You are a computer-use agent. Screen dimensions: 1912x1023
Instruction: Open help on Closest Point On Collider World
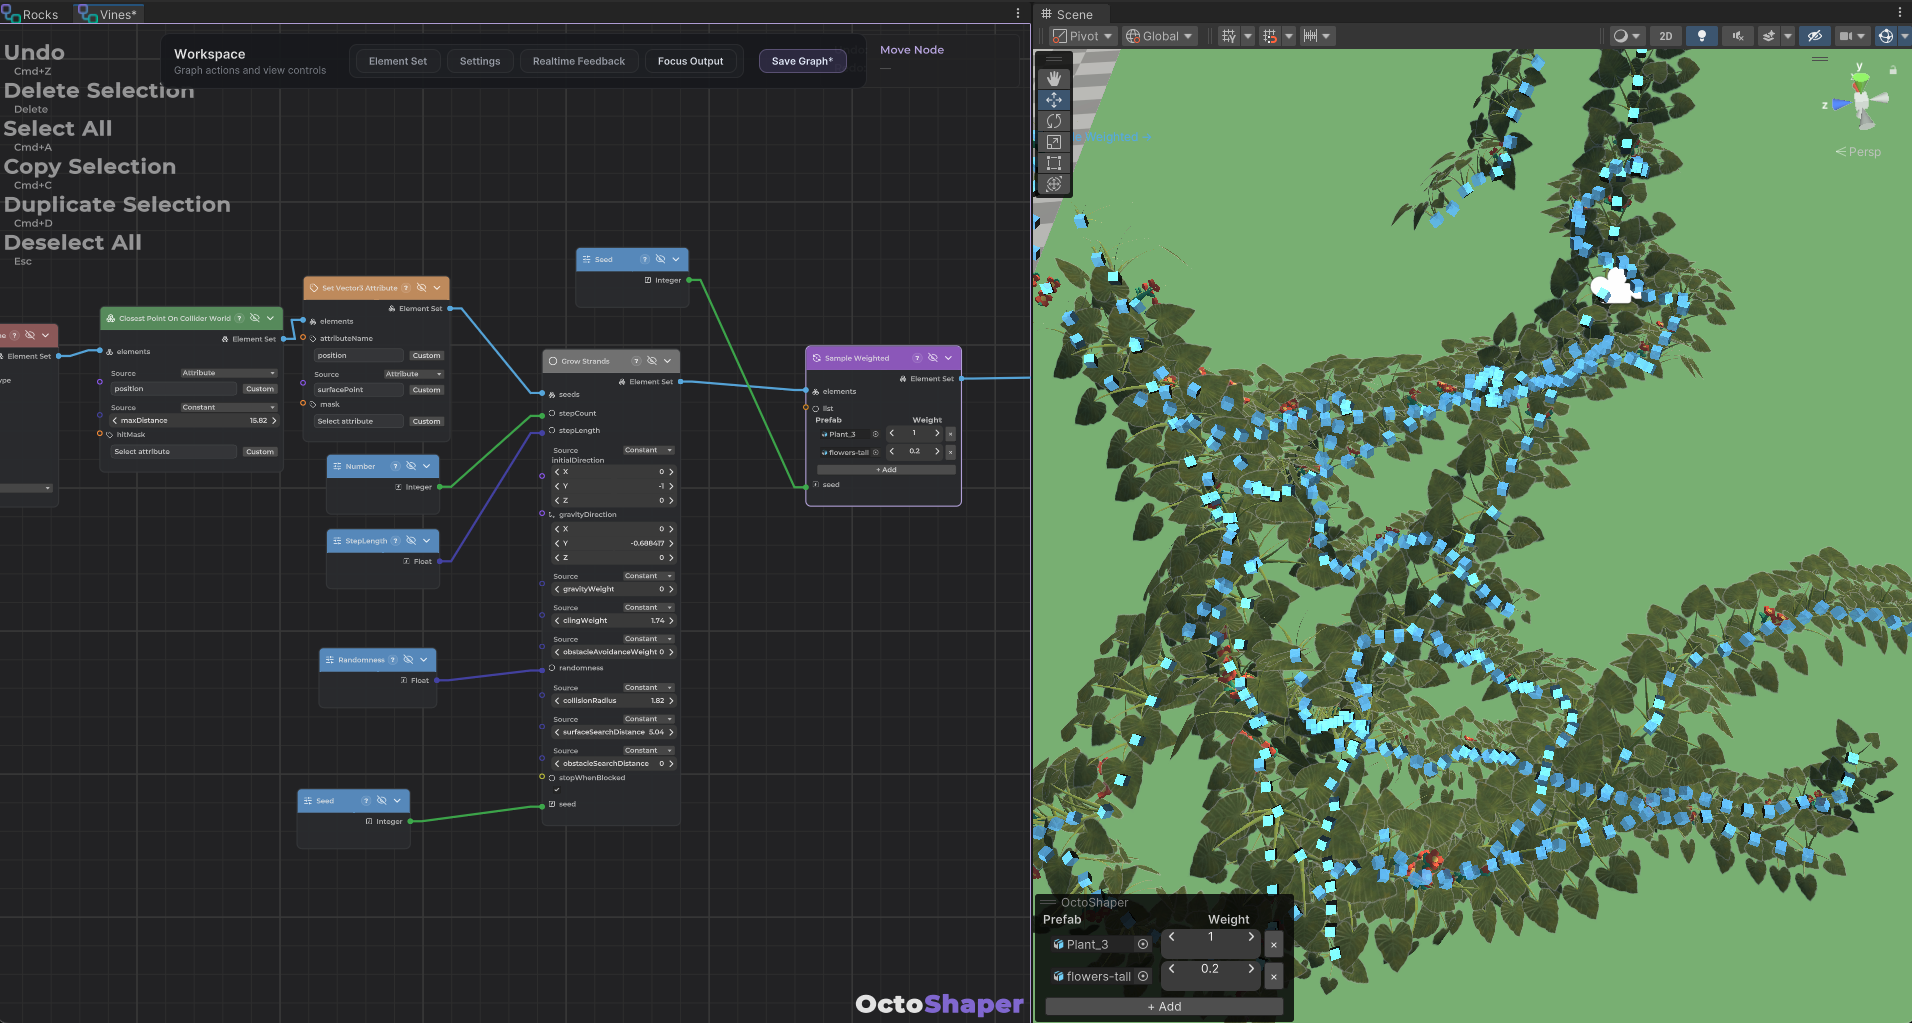coord(239,318)
